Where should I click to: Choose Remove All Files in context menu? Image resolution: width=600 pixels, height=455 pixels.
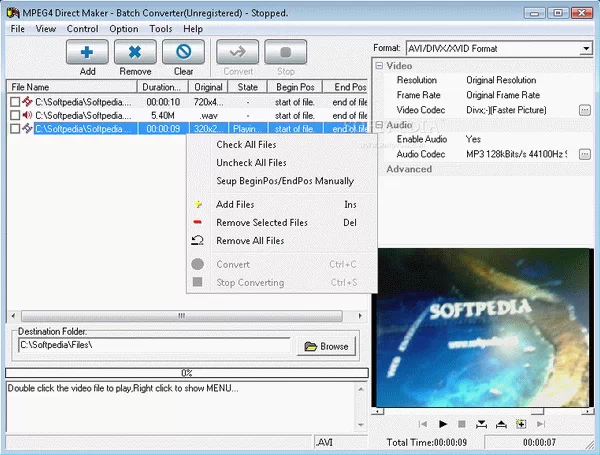[x=282, y=241]
